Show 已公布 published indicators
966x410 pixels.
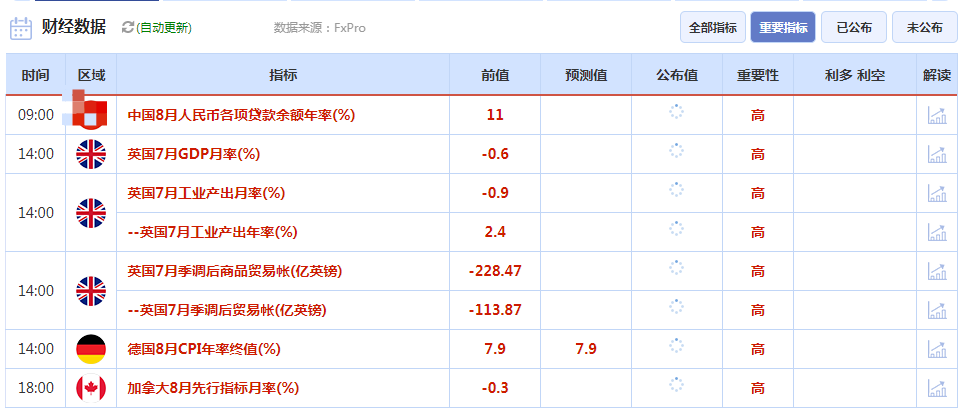tap(853, 28)
